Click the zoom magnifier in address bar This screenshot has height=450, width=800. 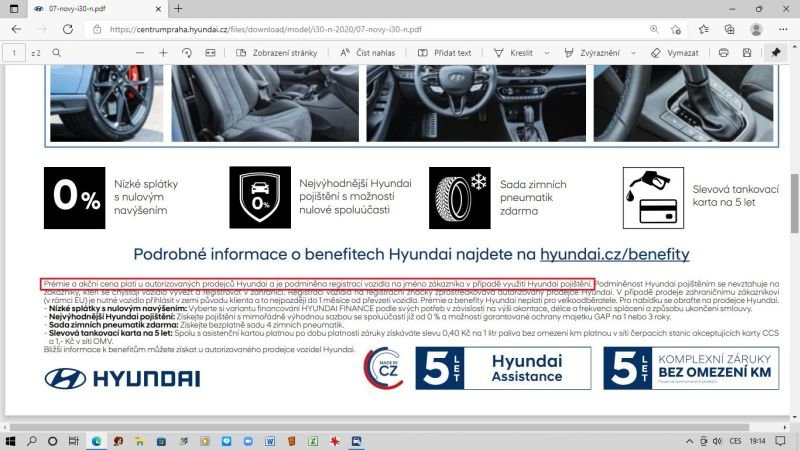coord(654,29)
